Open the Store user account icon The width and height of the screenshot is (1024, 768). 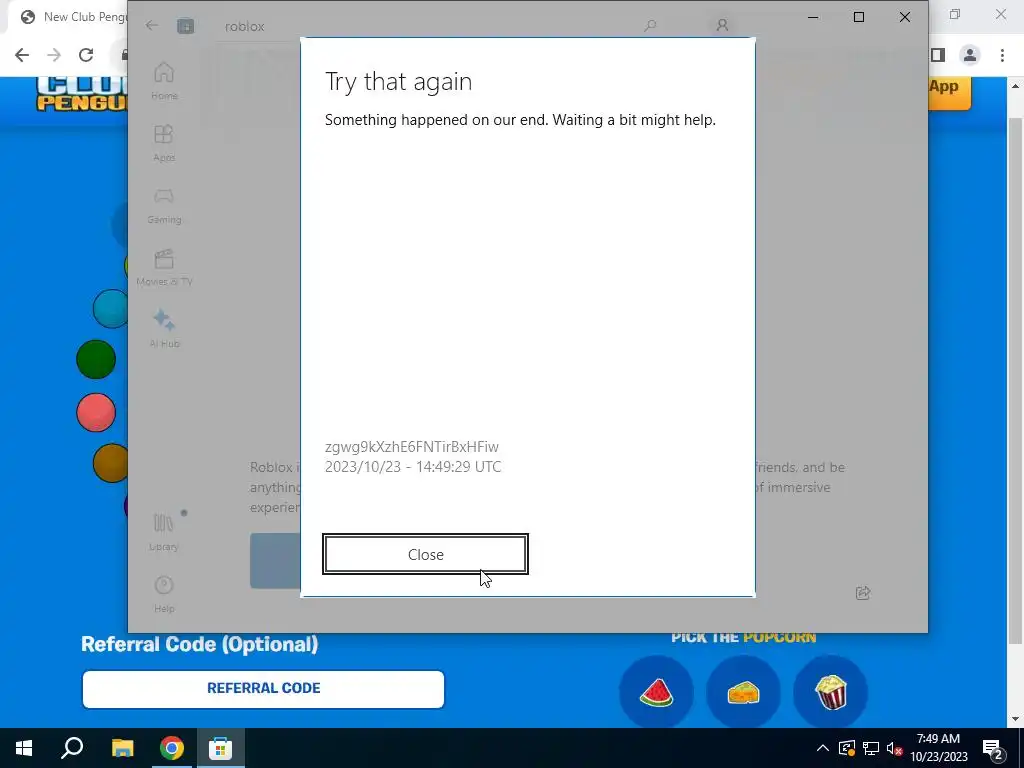tap(722, 25)
